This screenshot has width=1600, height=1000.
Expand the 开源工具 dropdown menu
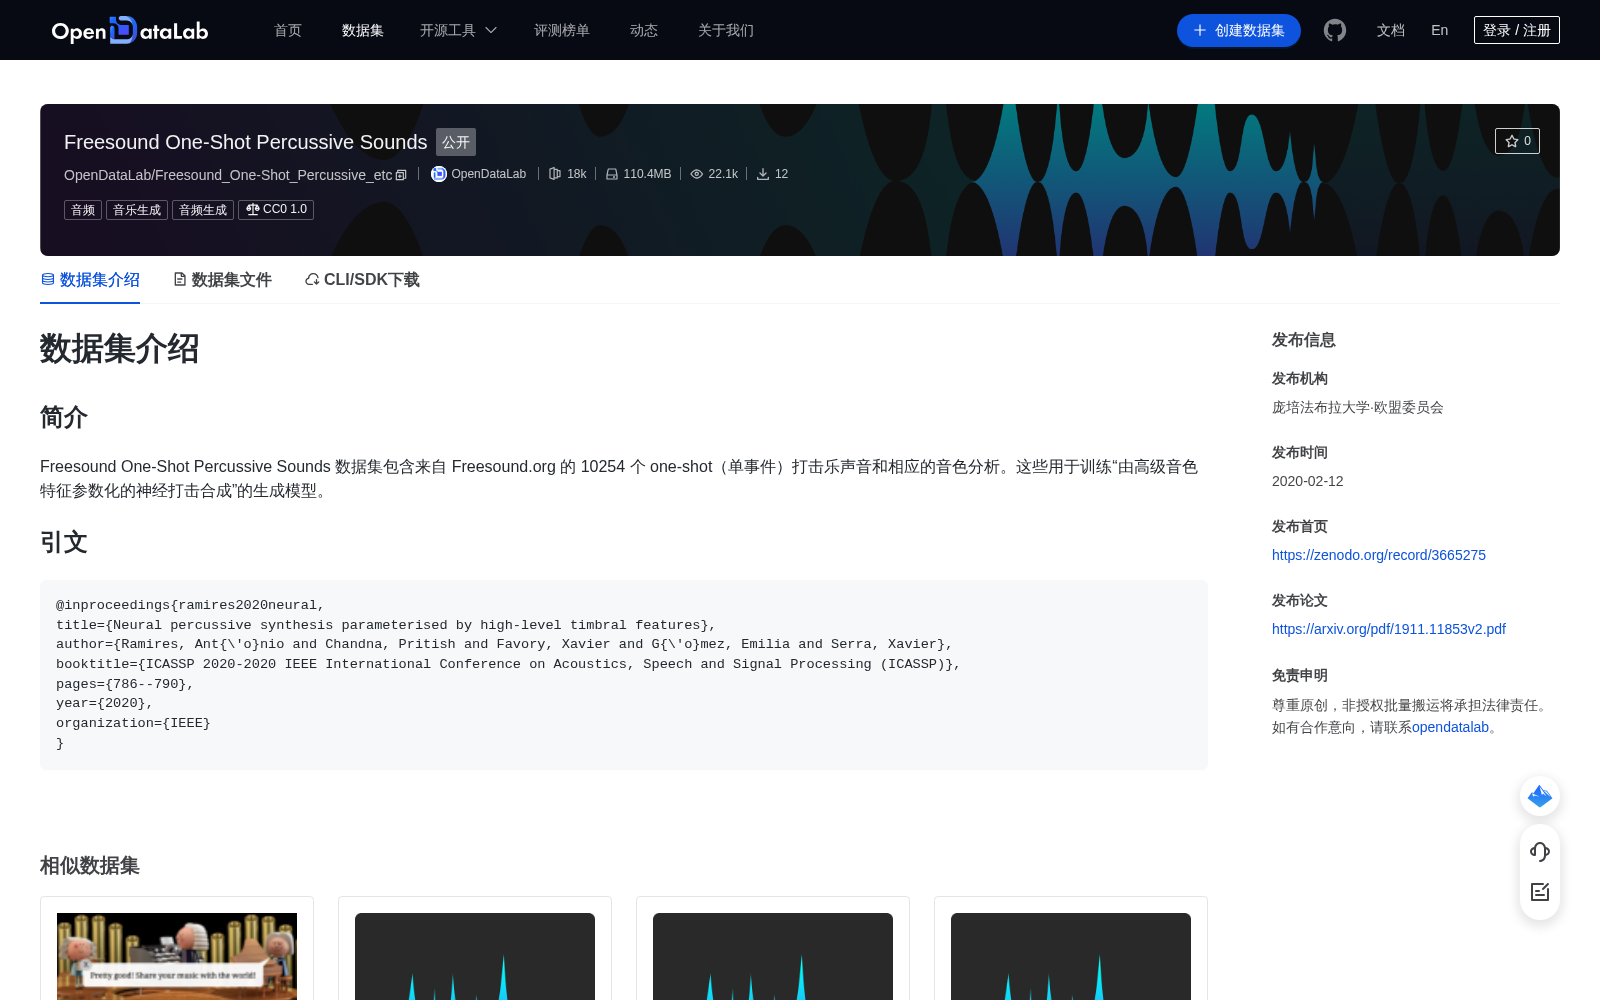458,30
